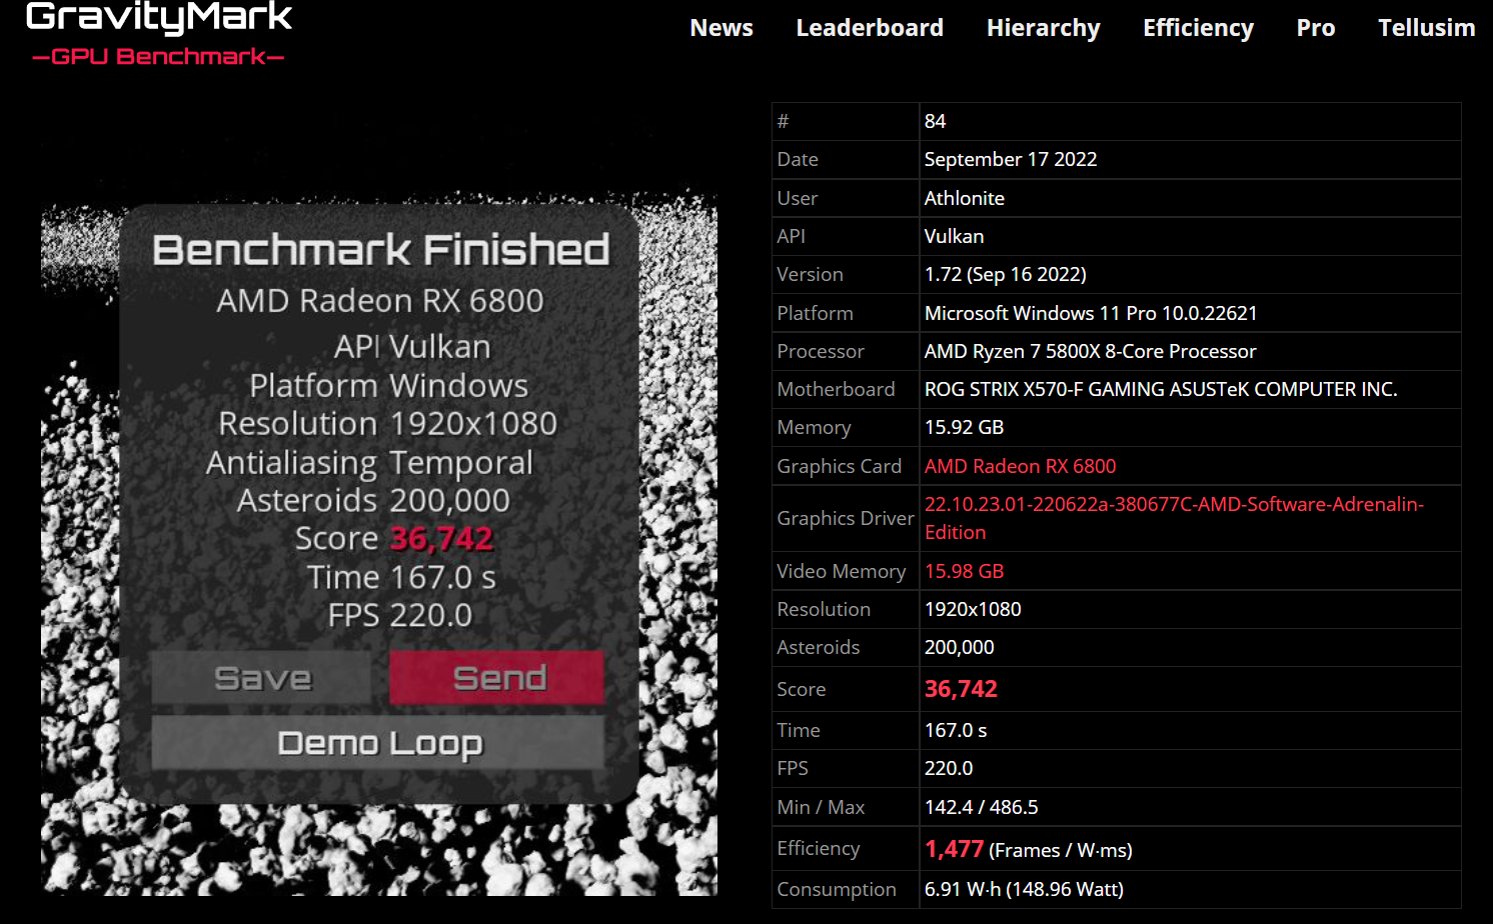Click the red Score 36,742 in benchmark image
The width and height of the screenshot is (1493, 924).
pos(441,539)
